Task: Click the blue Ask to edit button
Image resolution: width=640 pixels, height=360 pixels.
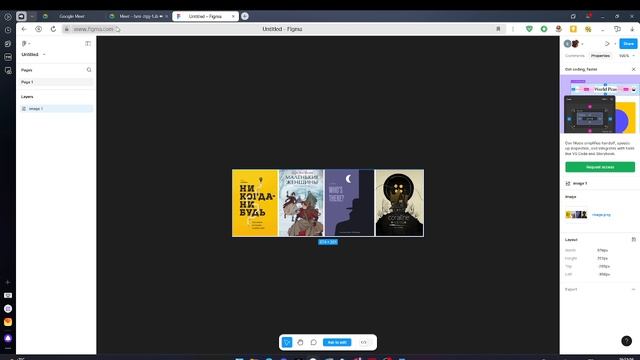Action: (x=337, y=342)
